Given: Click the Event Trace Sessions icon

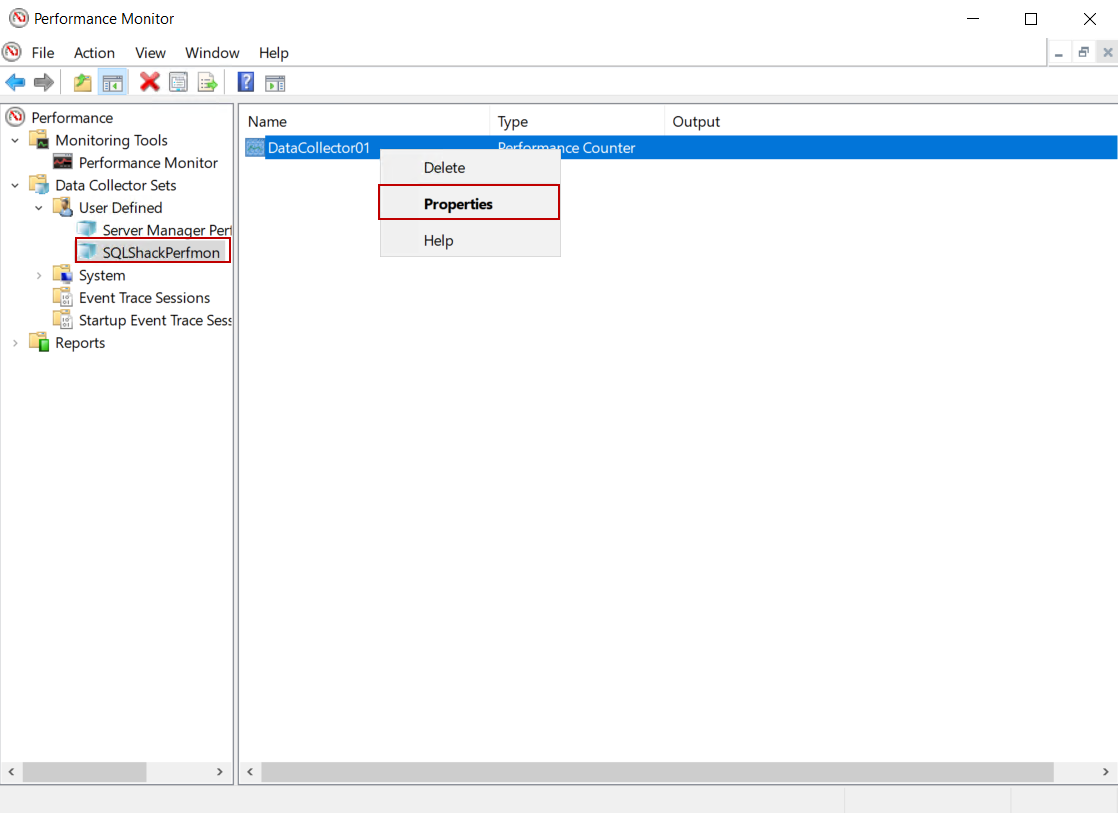Looking at the screenshot, I should point(63,297).
